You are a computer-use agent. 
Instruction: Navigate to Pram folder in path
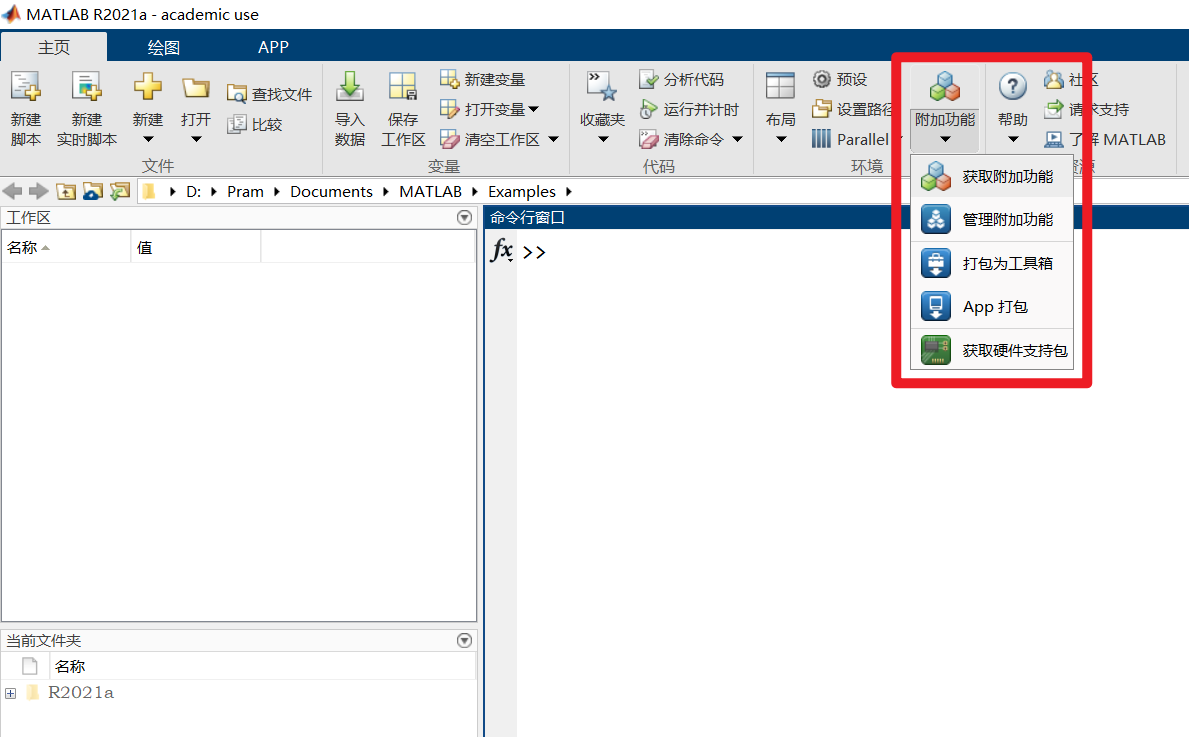tap(245, 192)
